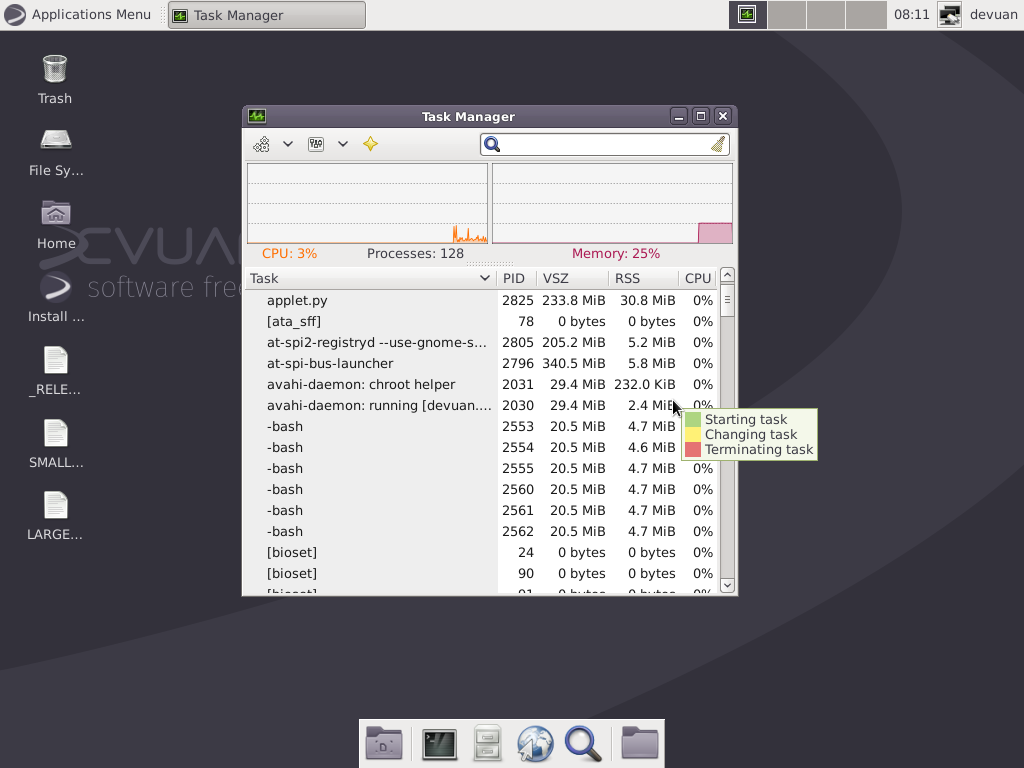Click the yellow star highlight icon in Task Manager
The height and width of the screenshot is (768, 1024).
point(369,144)
